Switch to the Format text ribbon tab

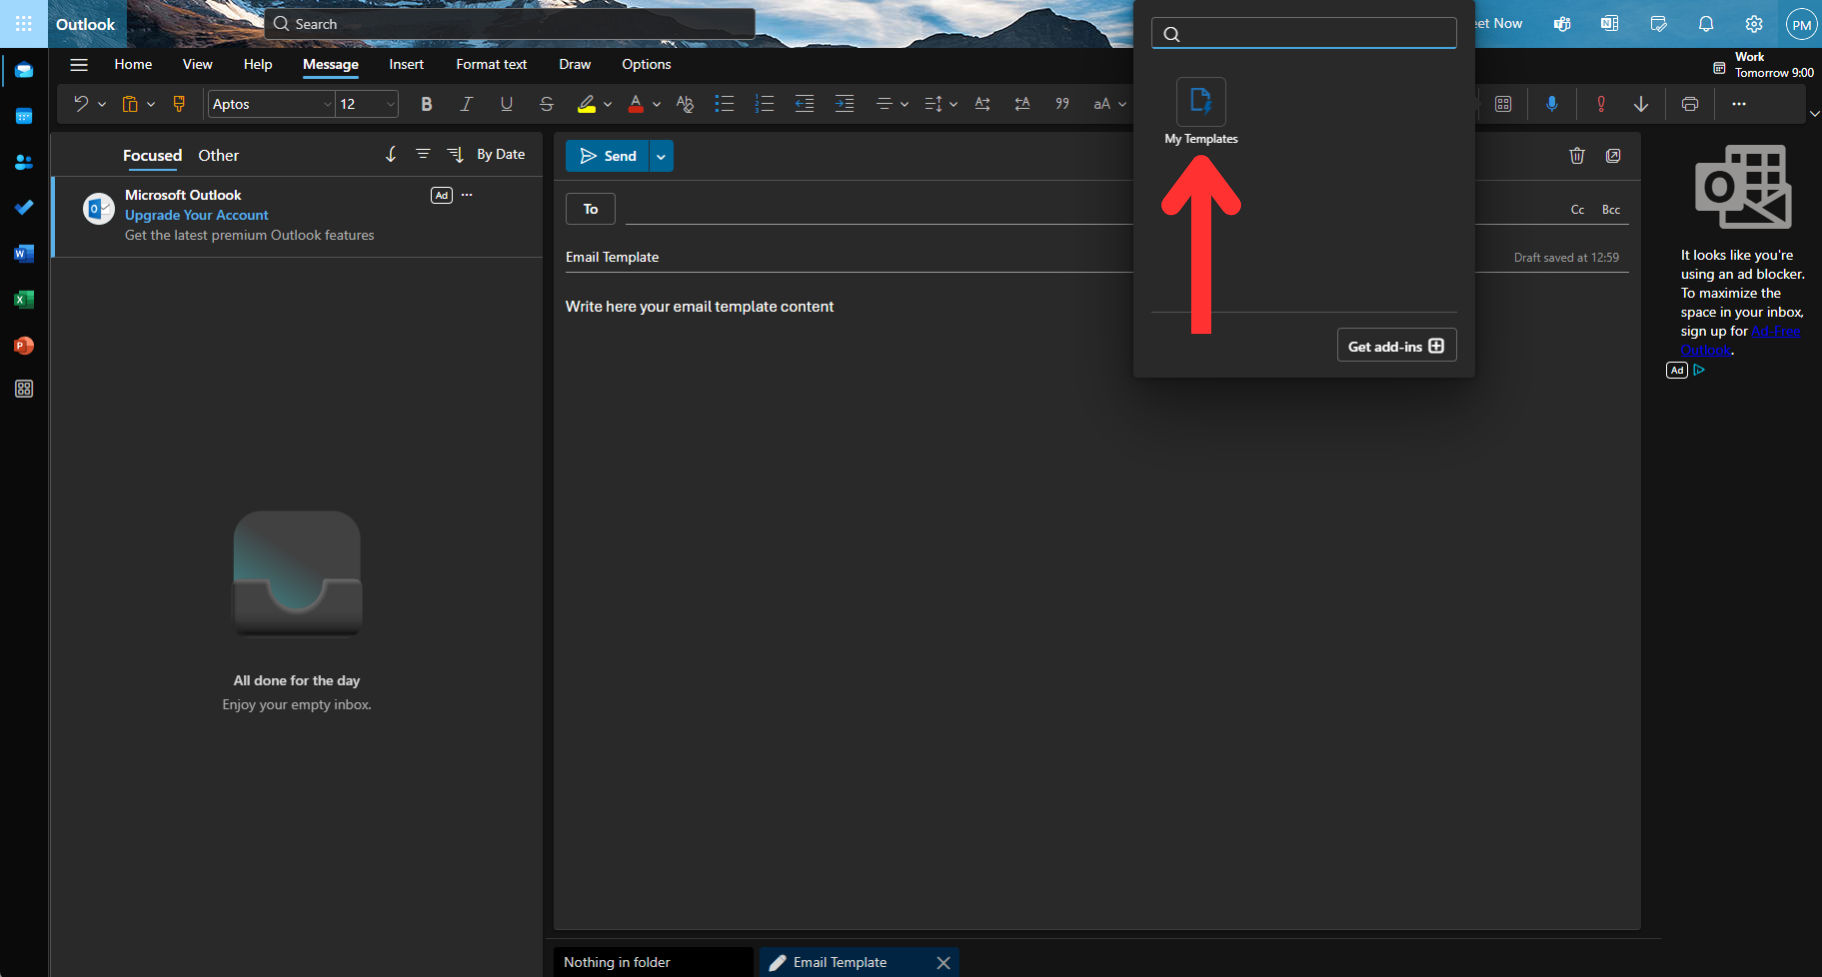tap(491, 64)
